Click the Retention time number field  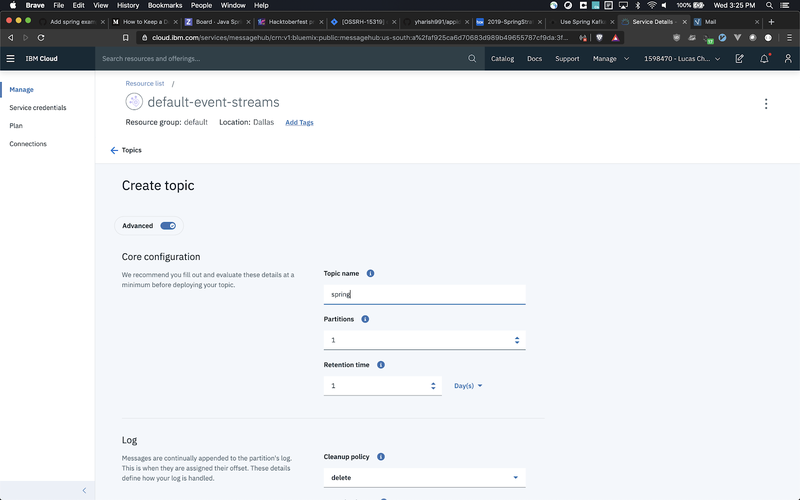click(x=383, y=386)
